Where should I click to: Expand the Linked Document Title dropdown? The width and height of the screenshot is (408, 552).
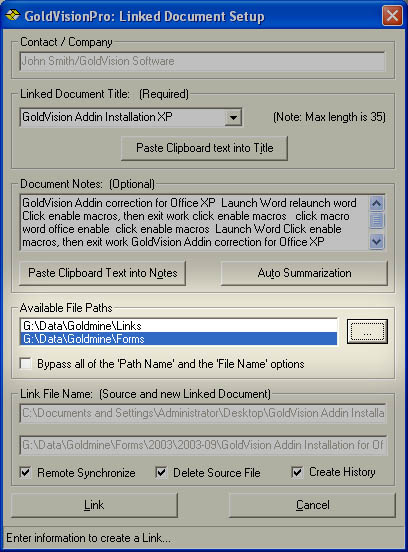[x=233, y=117]
